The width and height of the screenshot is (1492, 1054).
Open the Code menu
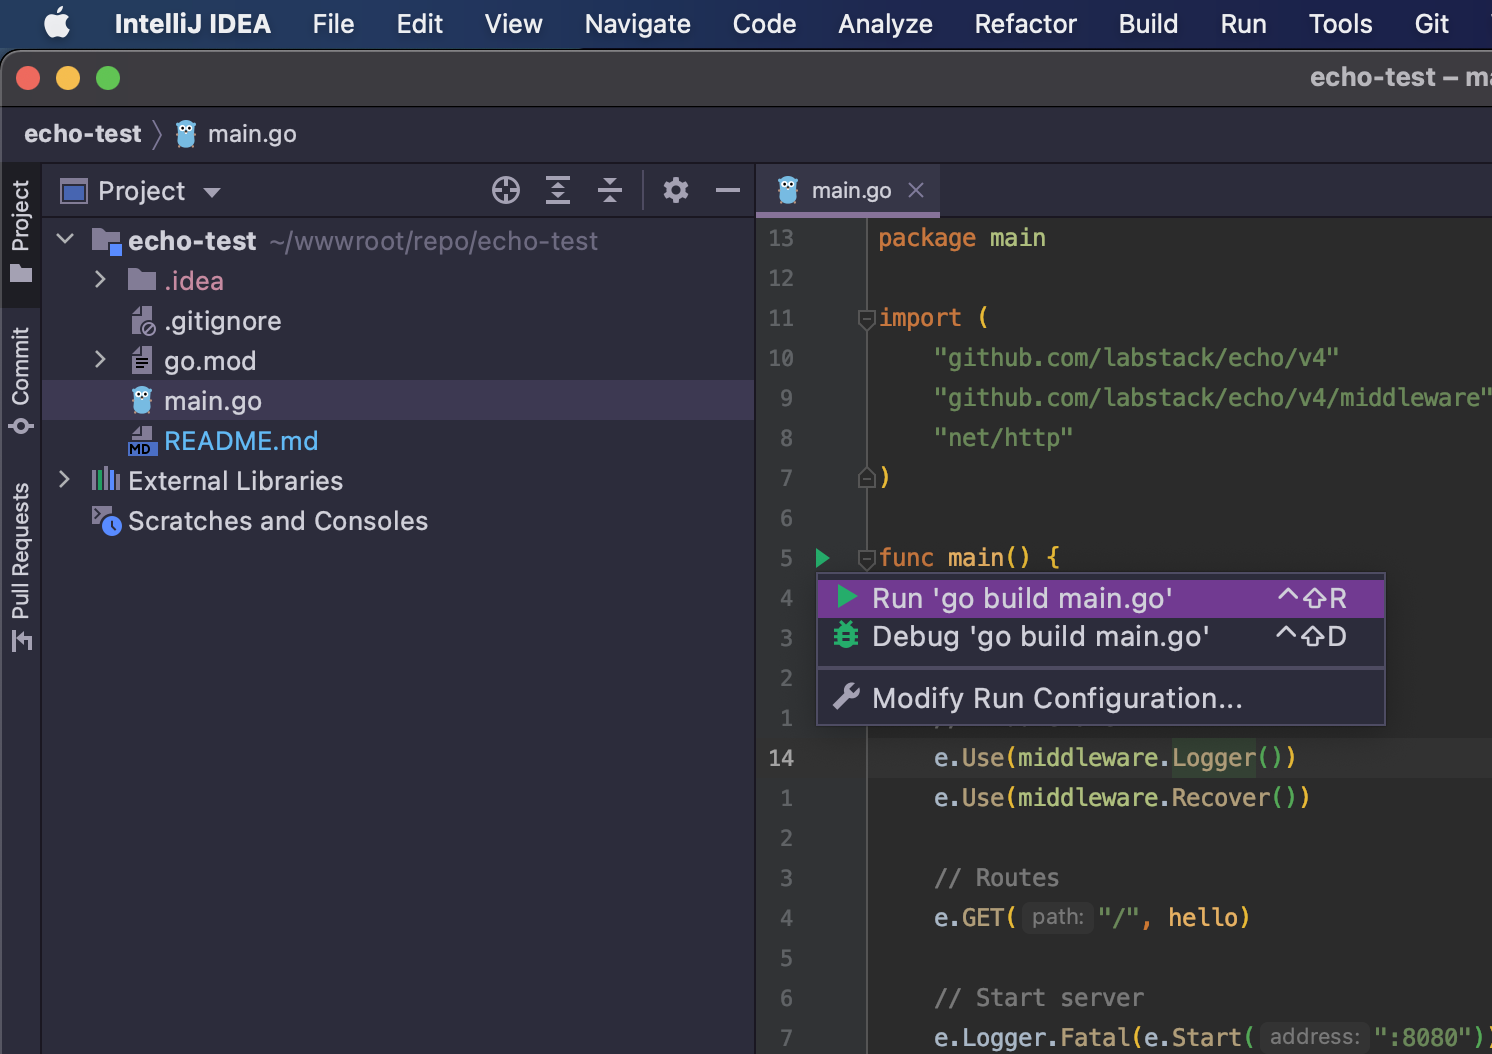(x=764, y=24)
